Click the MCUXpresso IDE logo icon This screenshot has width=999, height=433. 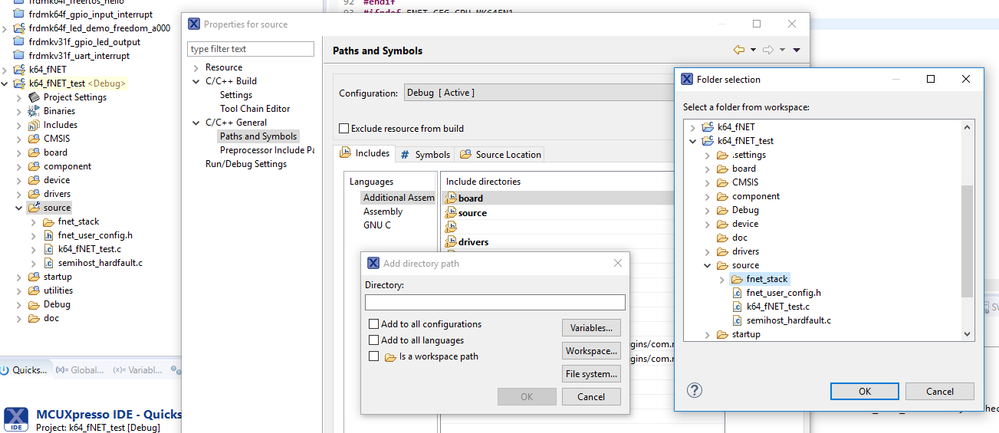(16, 418)
